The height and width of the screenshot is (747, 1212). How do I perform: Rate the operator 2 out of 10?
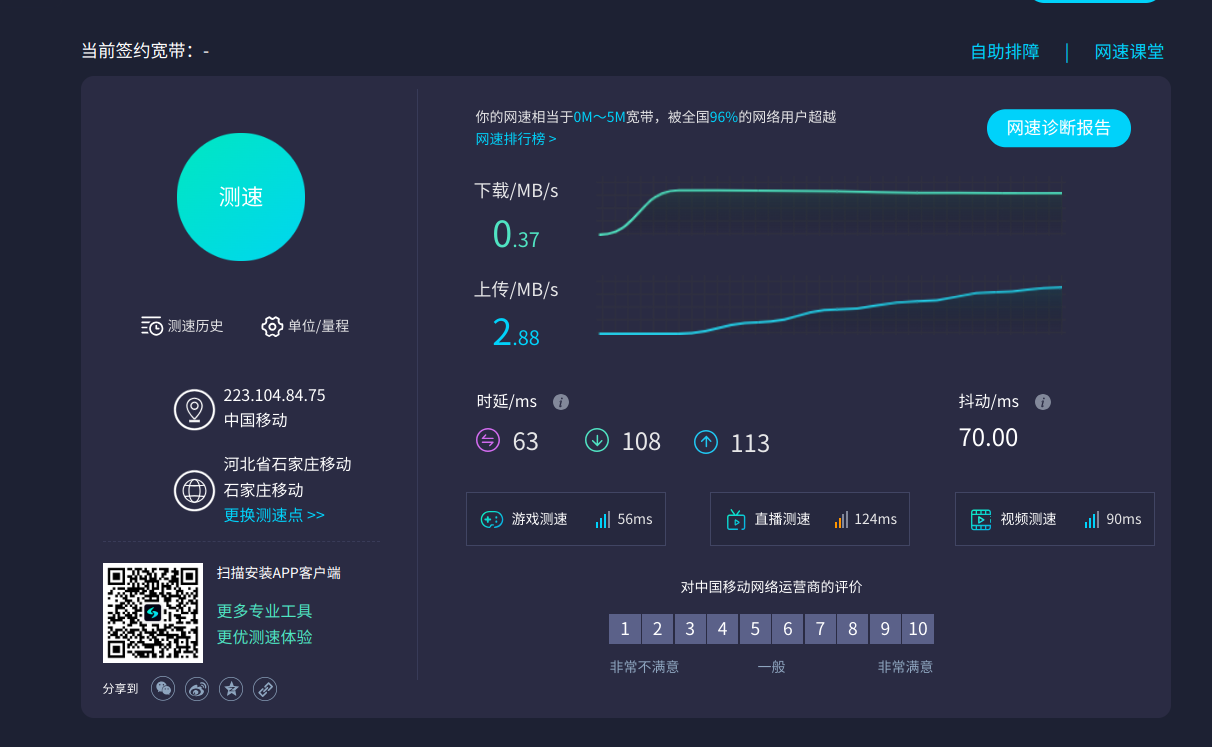[657, 629]
